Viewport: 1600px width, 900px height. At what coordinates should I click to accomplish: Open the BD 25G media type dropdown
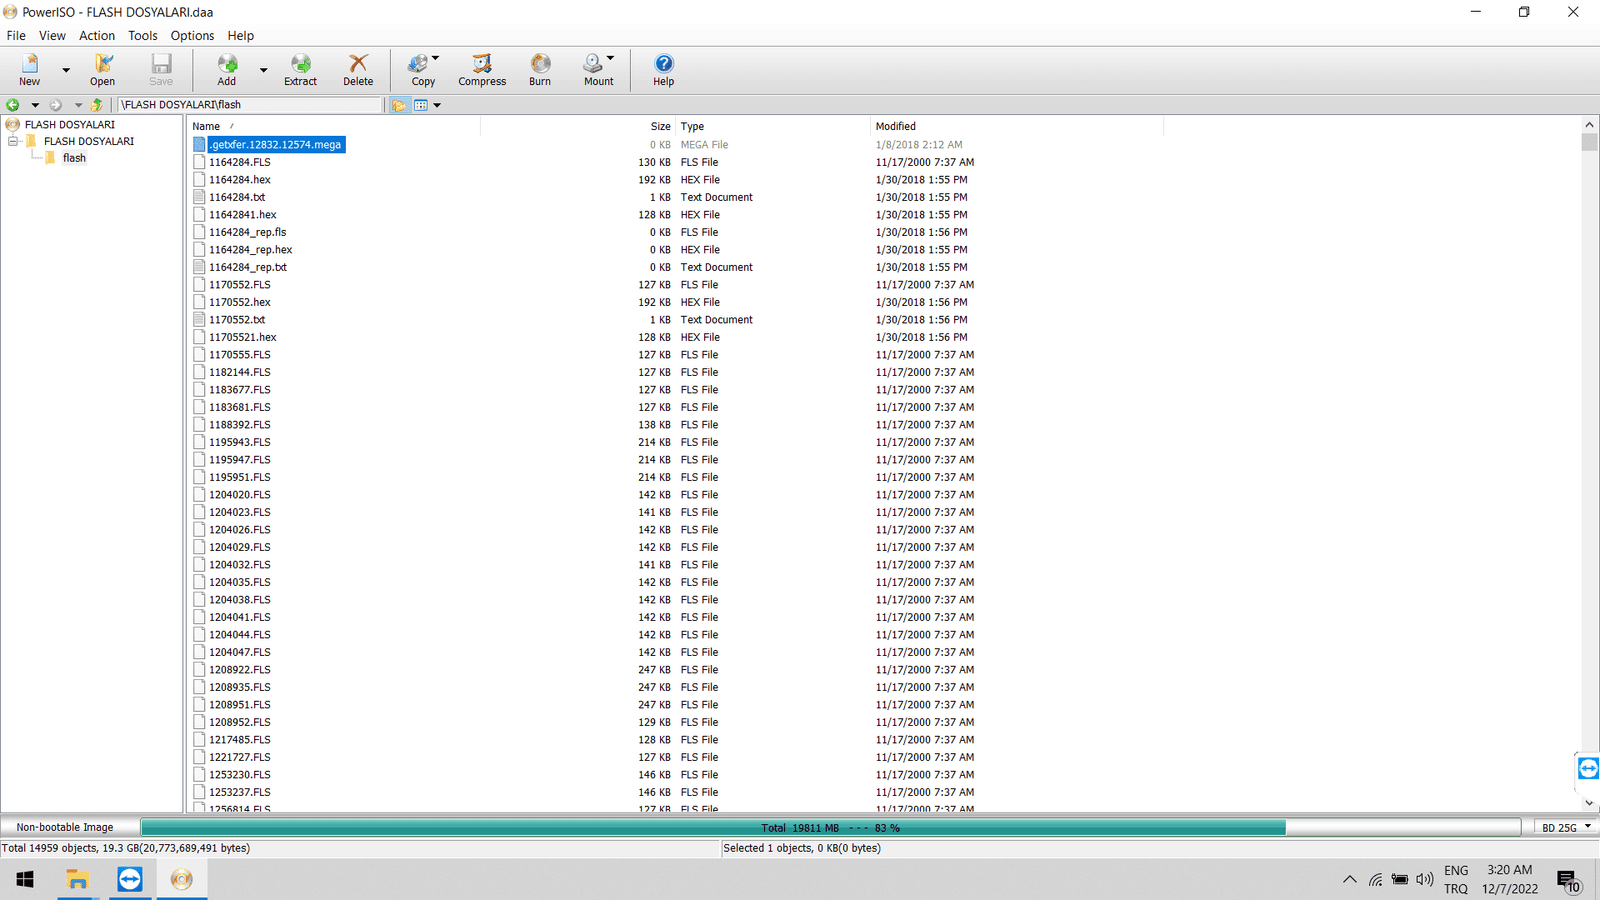coord(1566,827)
